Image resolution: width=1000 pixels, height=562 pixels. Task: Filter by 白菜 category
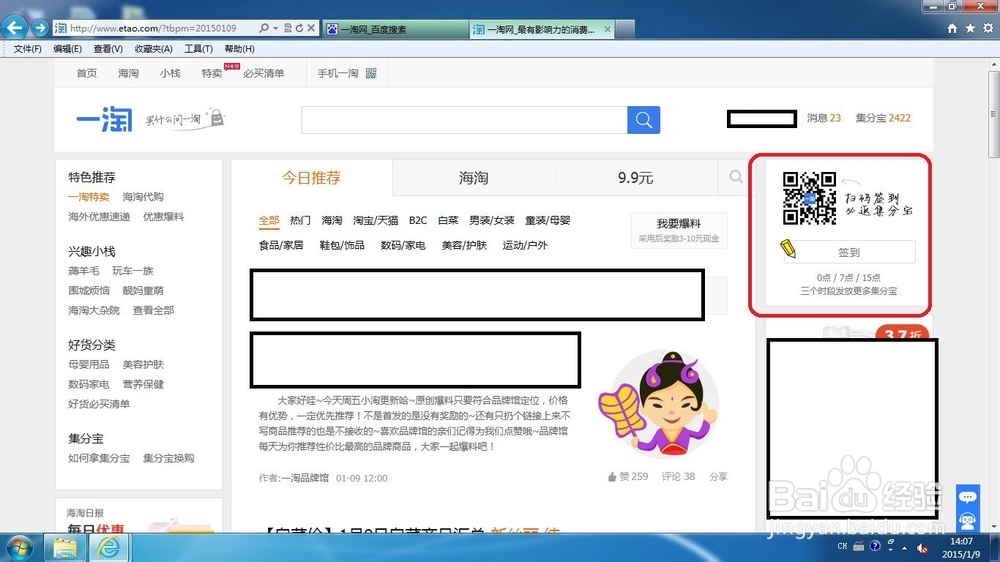448,220
